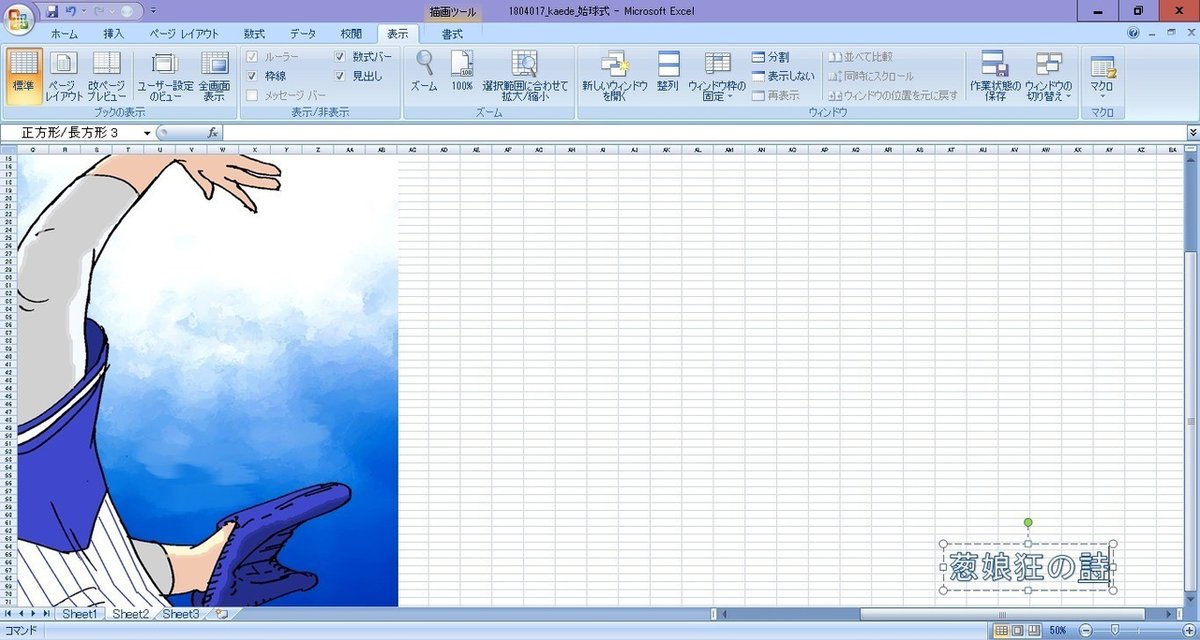
Task: Click 並べて比較 button
Action: (x=861, y=57)
